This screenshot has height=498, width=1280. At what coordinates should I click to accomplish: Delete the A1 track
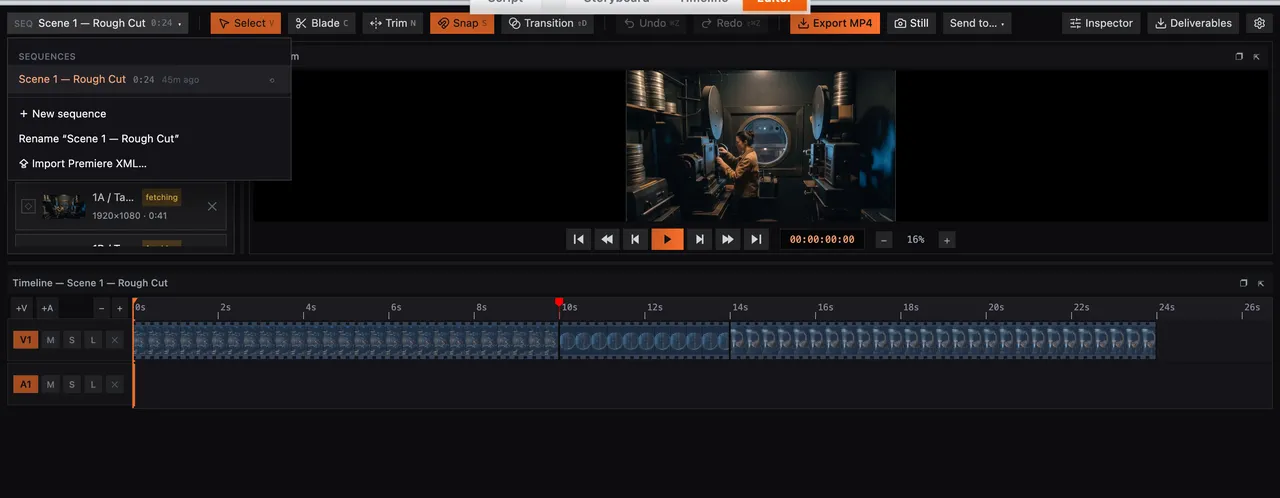tap(114, 384)
